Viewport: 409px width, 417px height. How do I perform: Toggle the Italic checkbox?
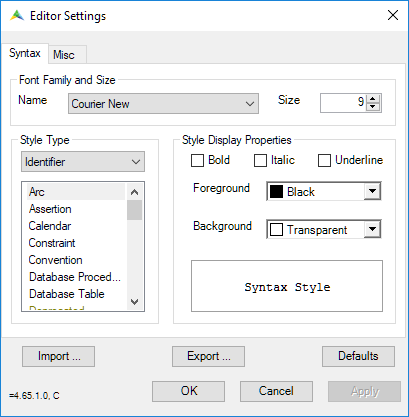260,160
